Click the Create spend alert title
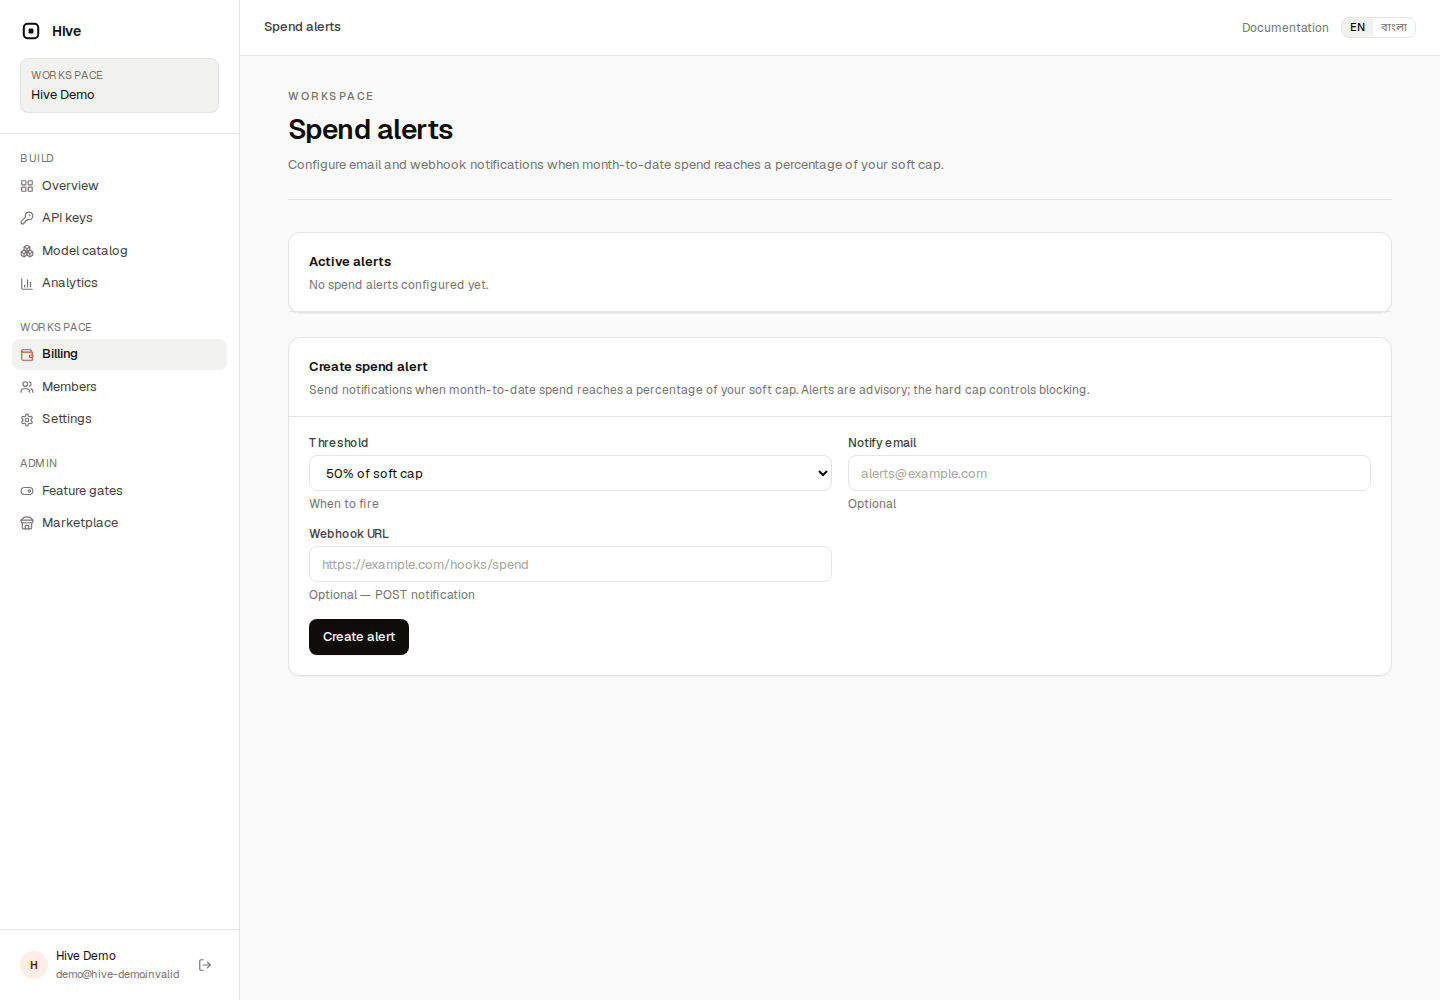The width and height of the screenshot is (1440, 1000). [368, 367]
